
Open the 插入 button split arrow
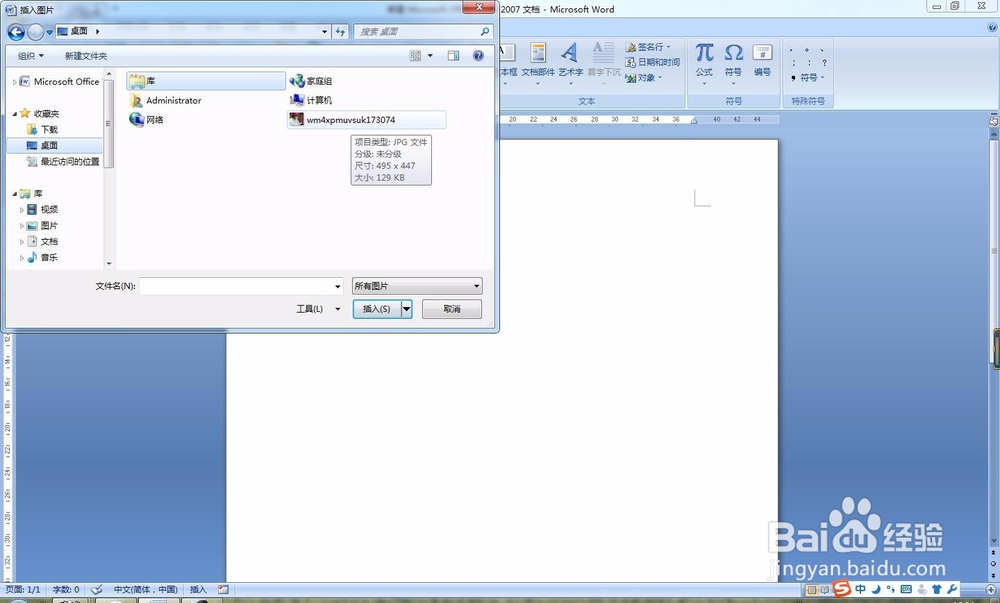point(406,309)
